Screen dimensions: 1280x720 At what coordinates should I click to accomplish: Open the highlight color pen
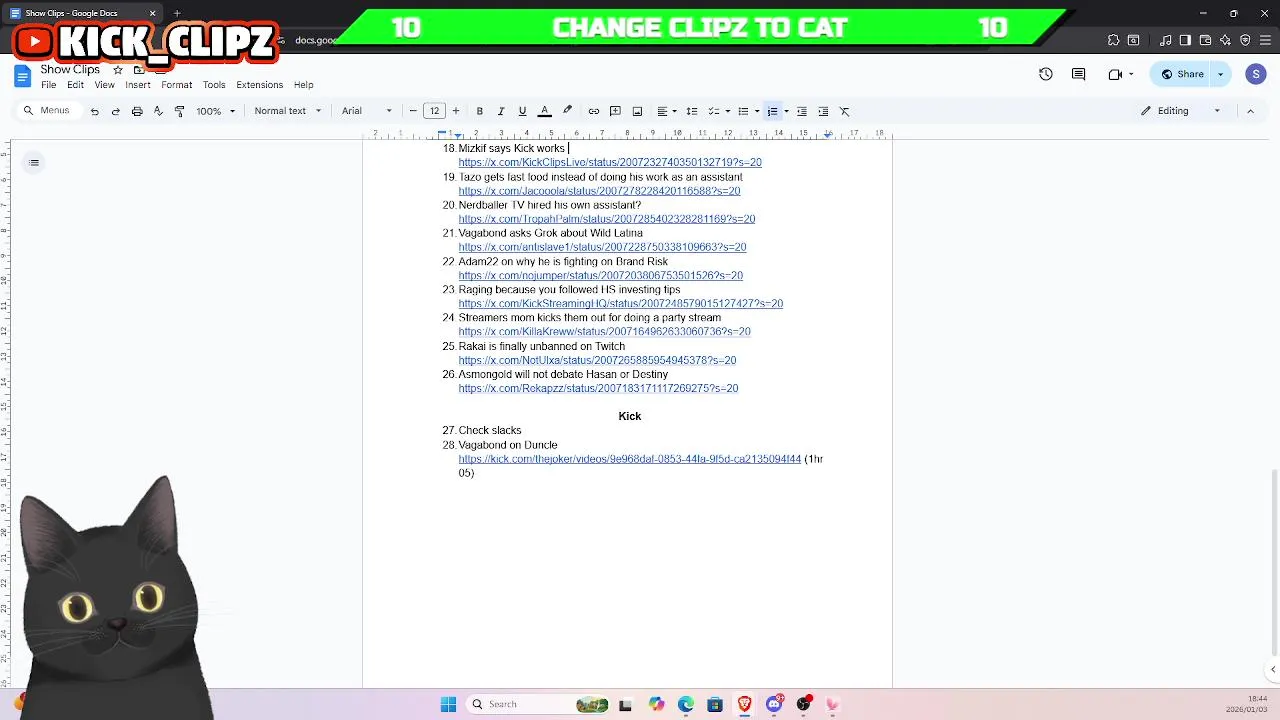[567, 111]
